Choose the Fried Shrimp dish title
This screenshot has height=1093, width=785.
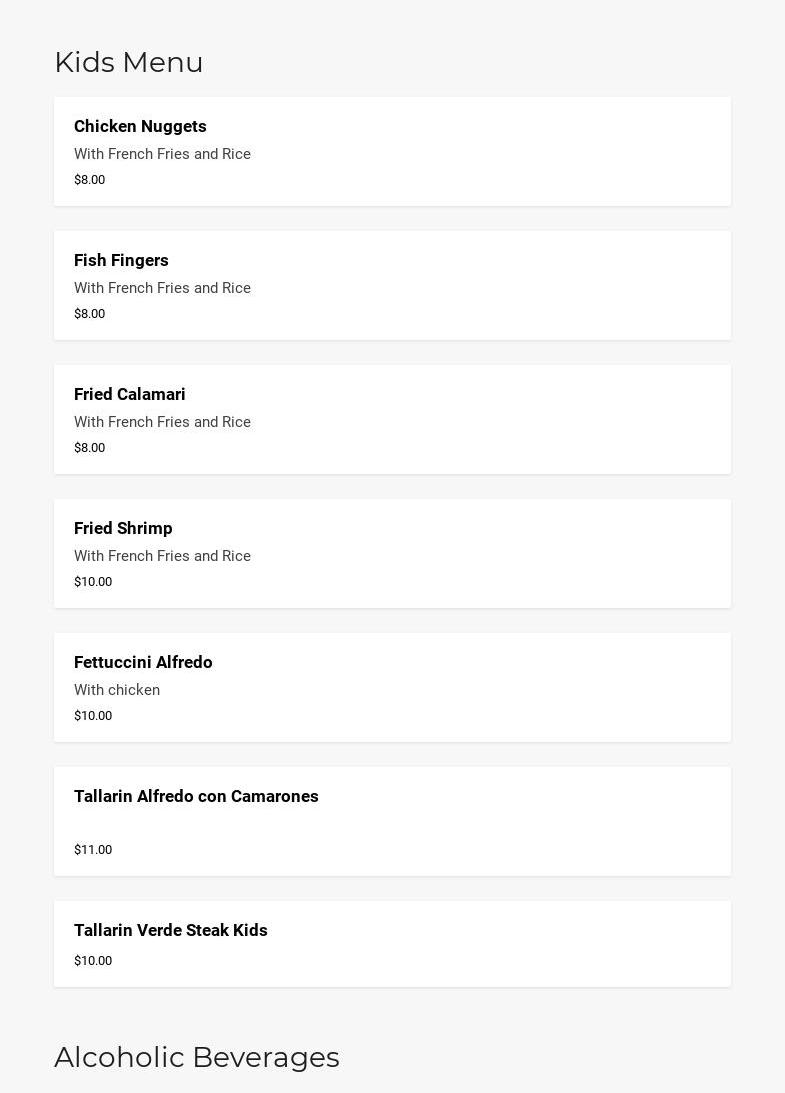123,528
